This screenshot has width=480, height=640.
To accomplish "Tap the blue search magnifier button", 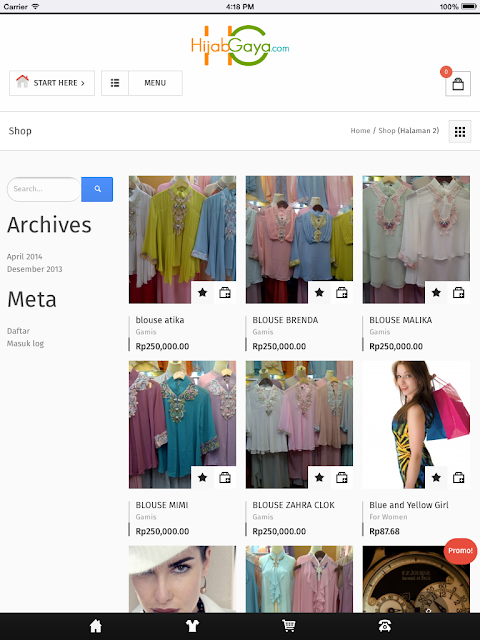I will point(97,189).
